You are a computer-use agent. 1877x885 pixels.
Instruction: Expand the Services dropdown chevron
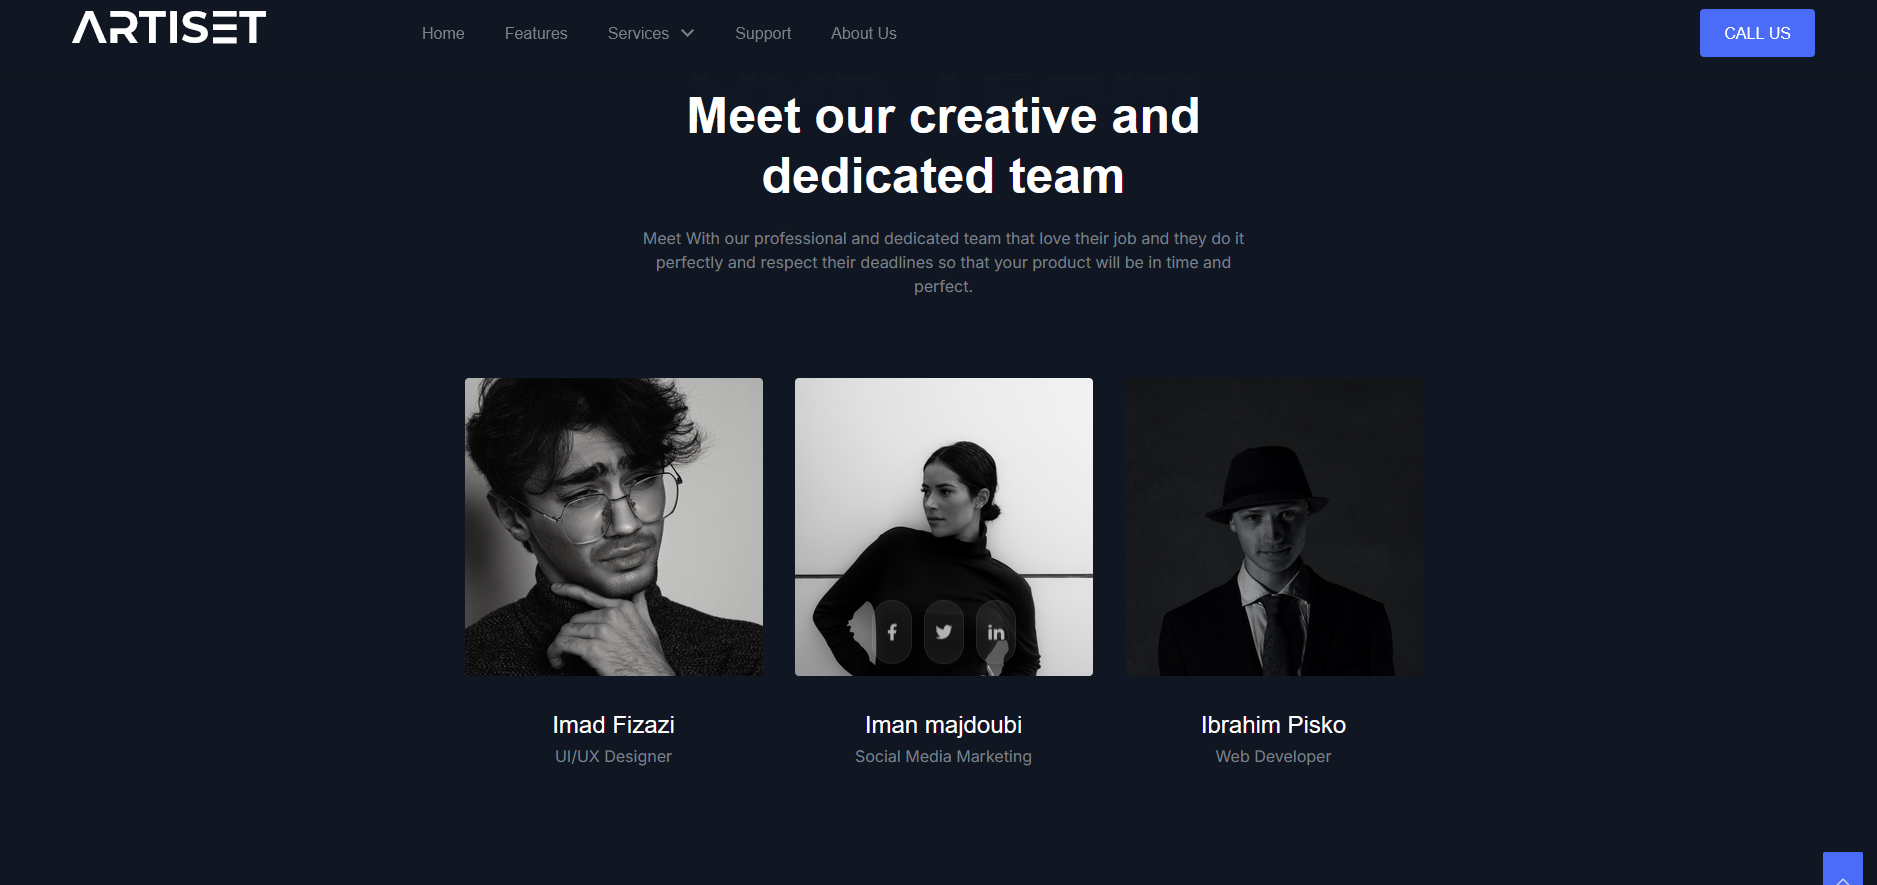tap(688, 33)
